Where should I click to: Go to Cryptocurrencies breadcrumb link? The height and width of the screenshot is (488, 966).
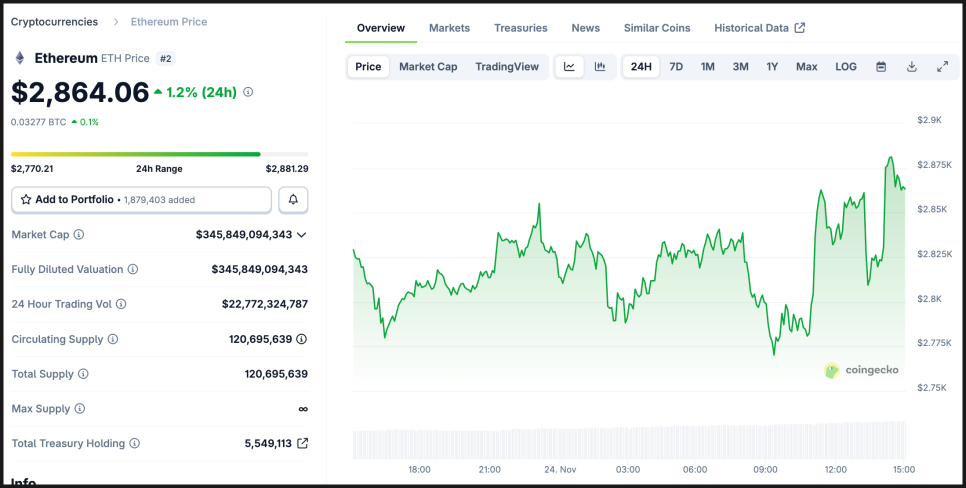(x=54, y=21)
